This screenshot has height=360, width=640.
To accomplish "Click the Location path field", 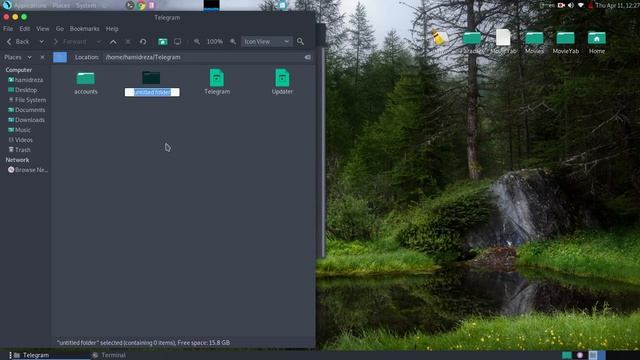I will click(204, 58).
